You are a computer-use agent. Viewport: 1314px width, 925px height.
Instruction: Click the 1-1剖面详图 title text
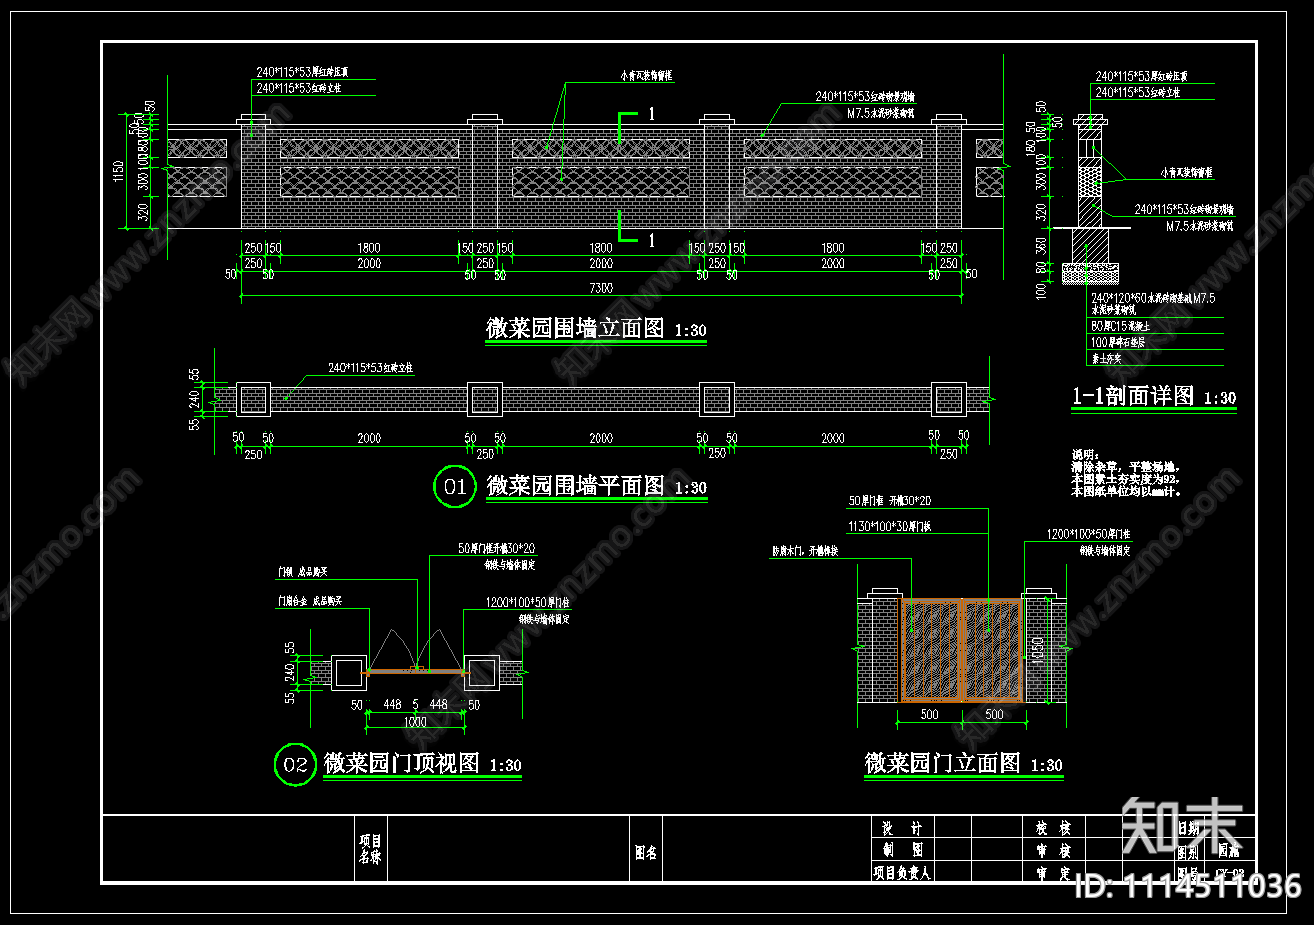[x=1133, y=396]
